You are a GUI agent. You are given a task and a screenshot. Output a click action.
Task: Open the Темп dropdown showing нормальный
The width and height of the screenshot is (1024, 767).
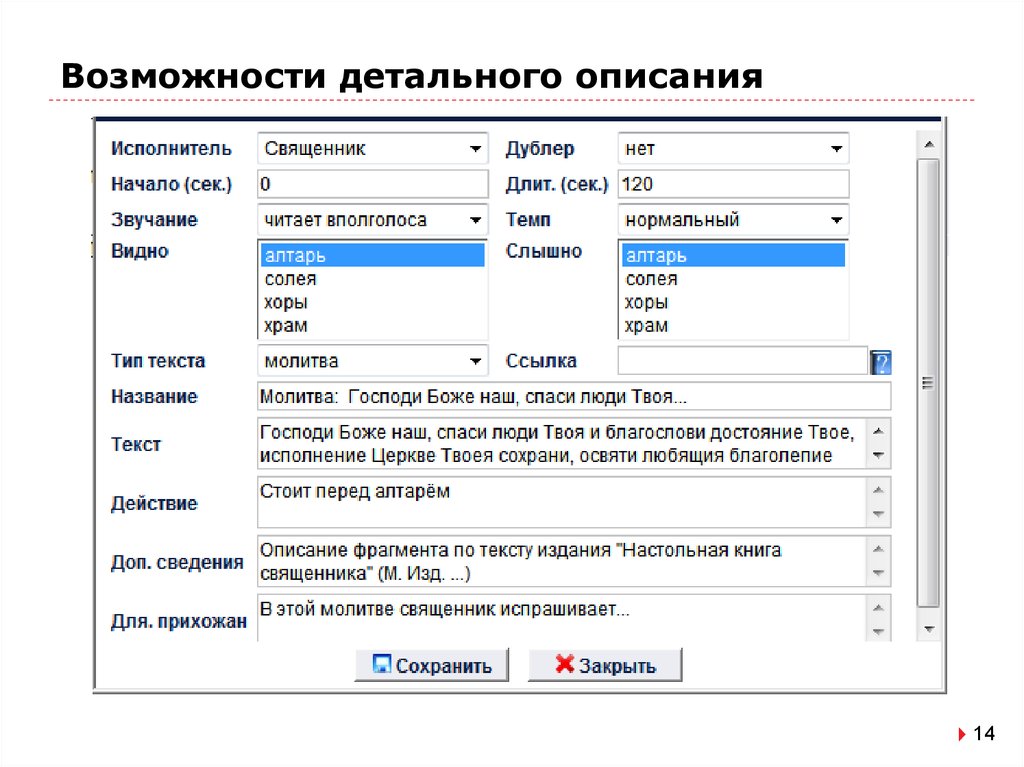point(838,219)
